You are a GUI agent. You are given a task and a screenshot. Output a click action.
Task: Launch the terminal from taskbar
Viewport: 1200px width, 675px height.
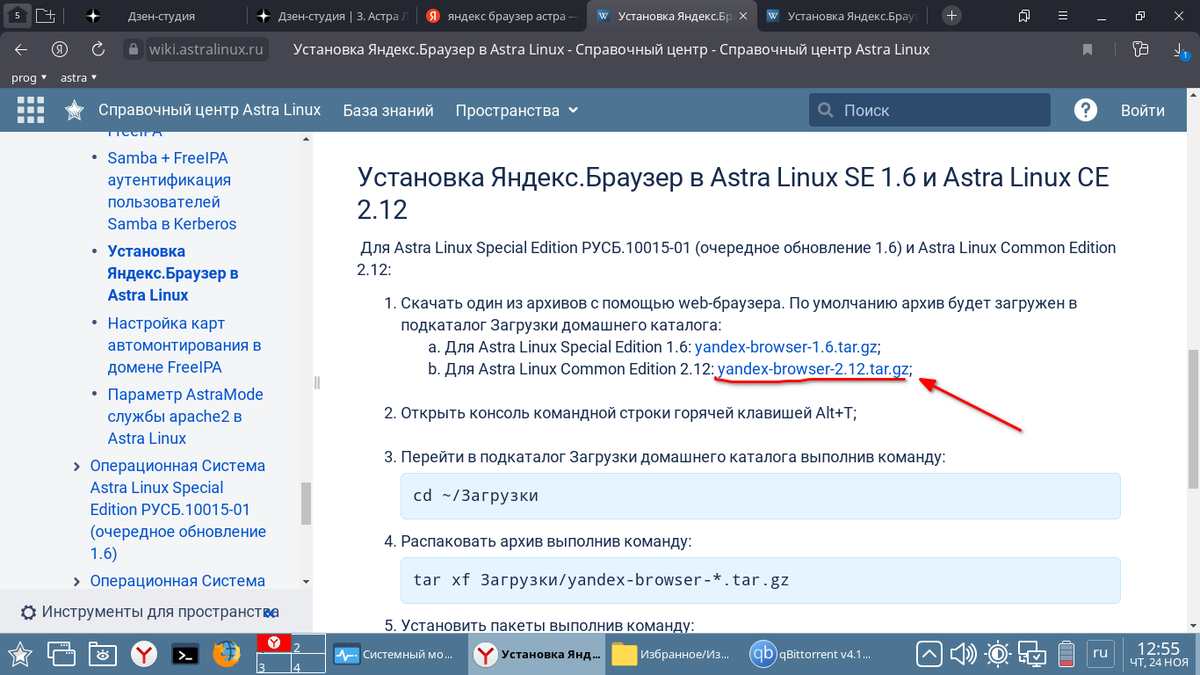[185, 654]
